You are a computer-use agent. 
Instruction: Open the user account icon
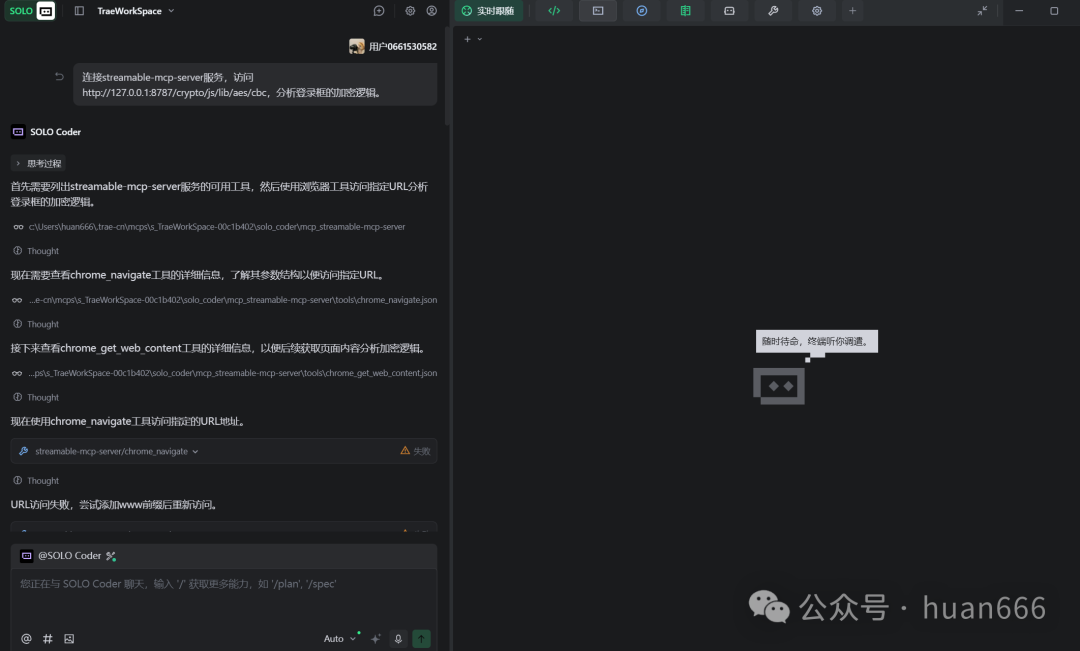point(431,11)
